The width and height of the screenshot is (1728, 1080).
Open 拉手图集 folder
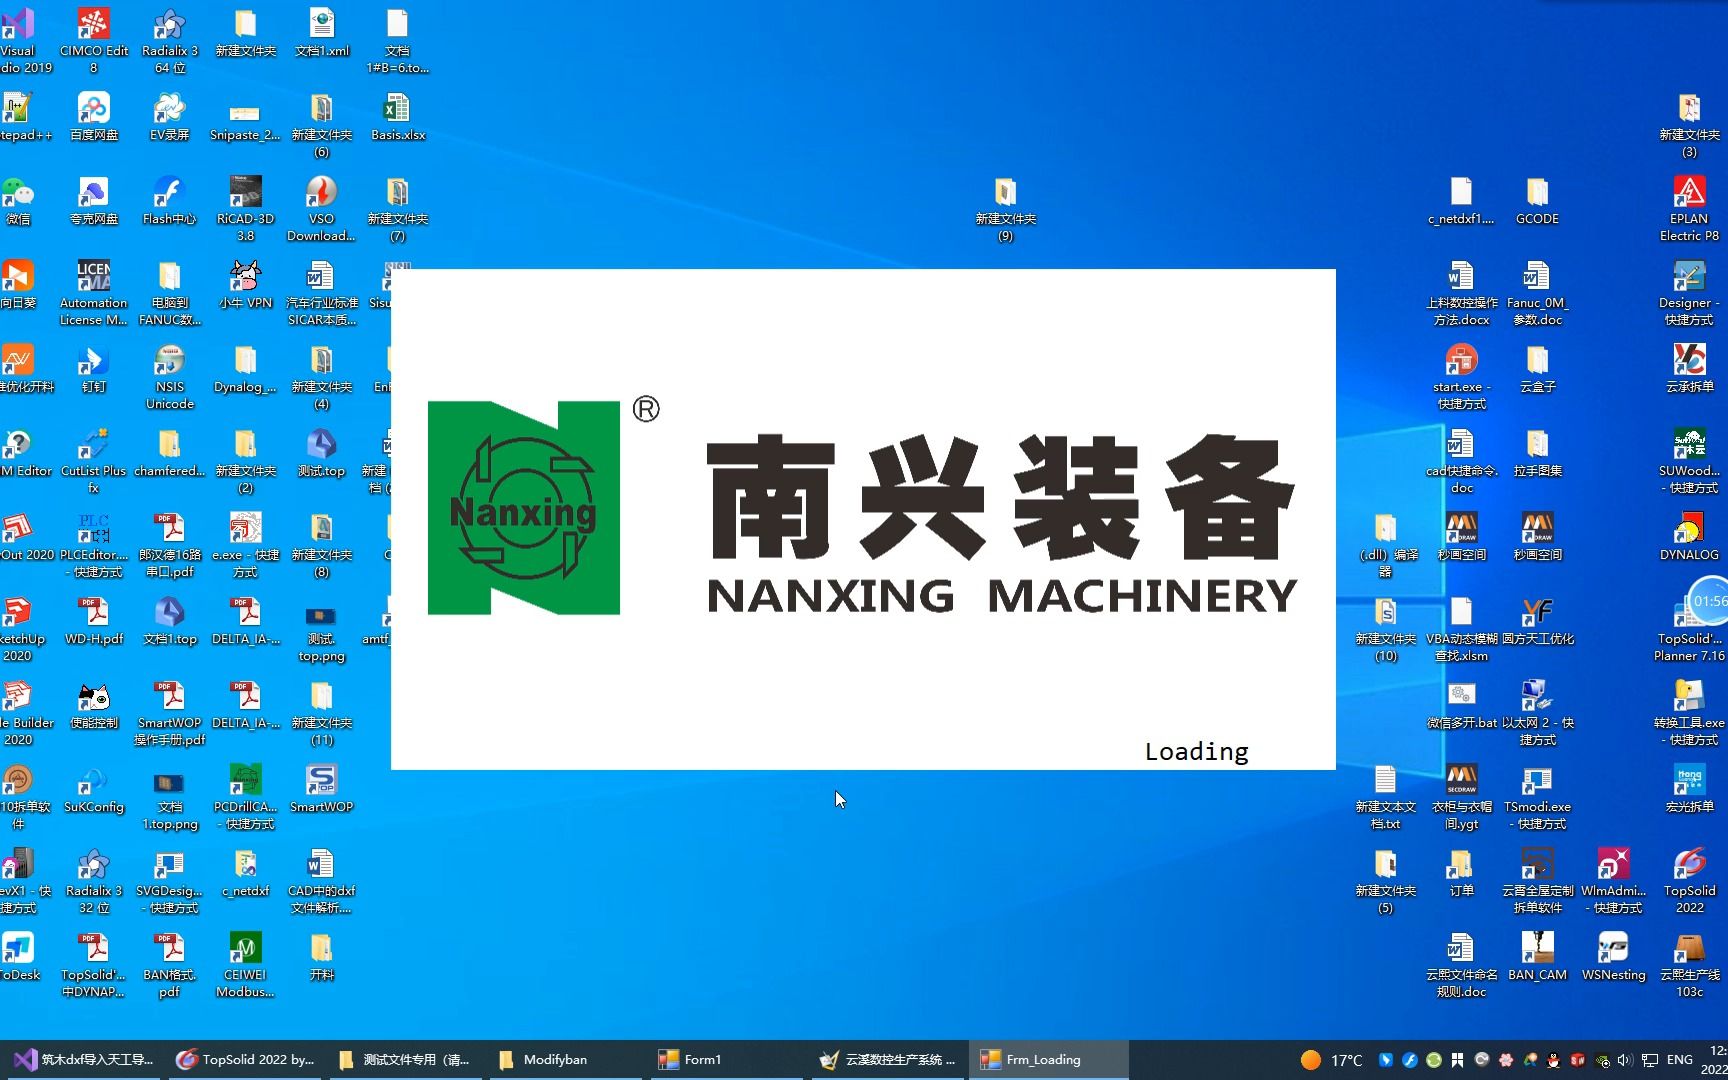[1538, 452]
